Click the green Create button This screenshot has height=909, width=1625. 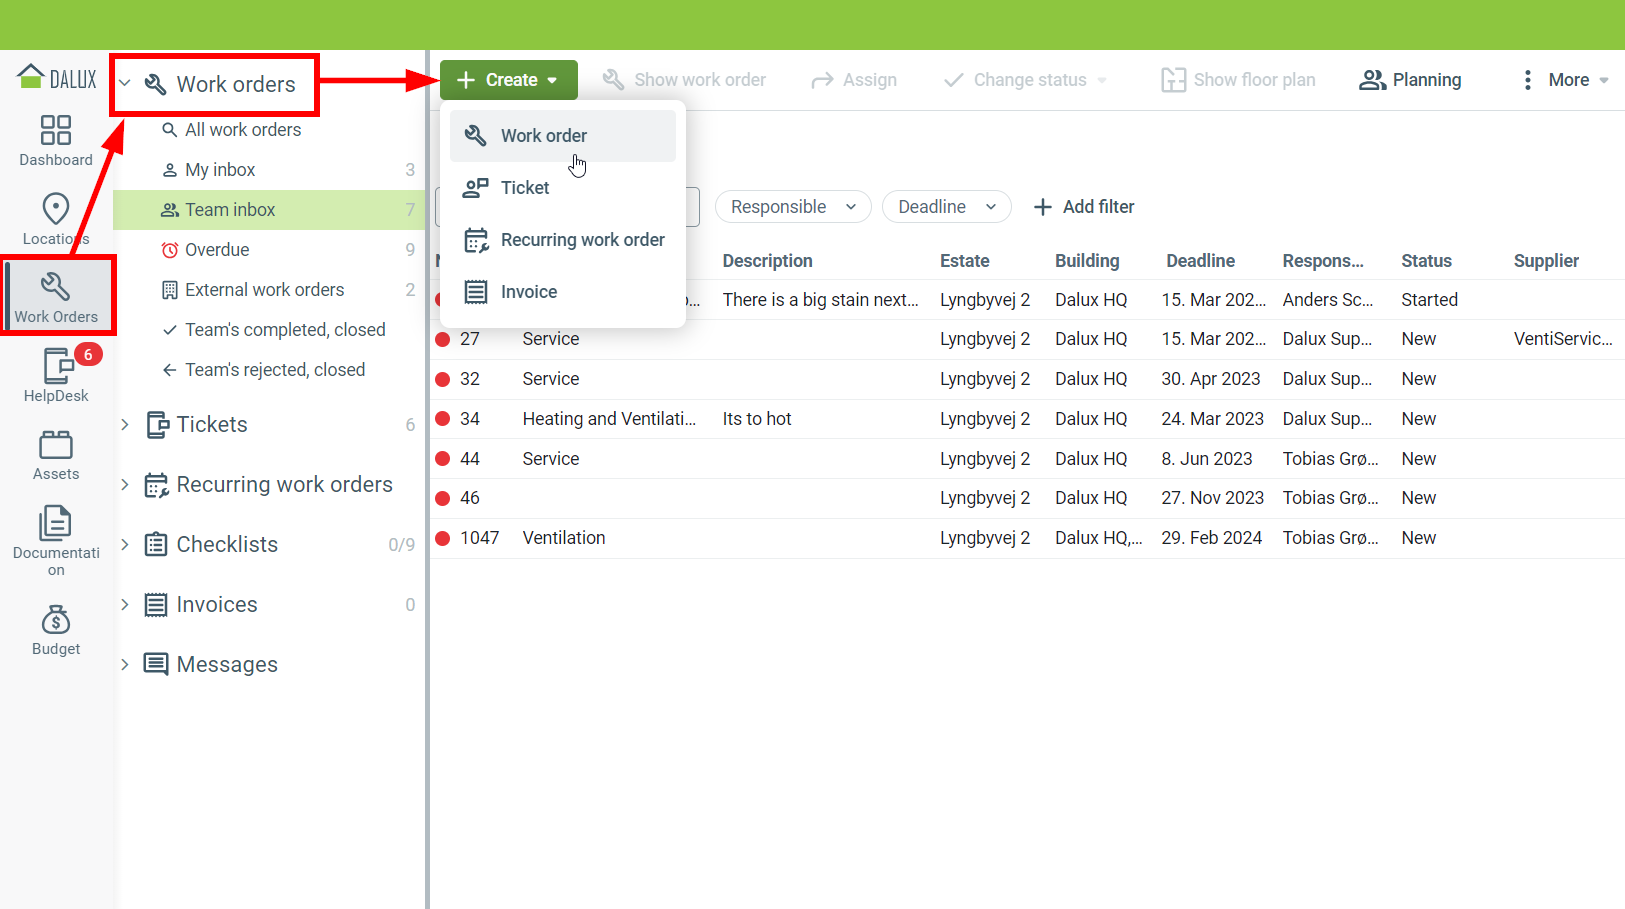pyautogui.click(x=508, y=80)
